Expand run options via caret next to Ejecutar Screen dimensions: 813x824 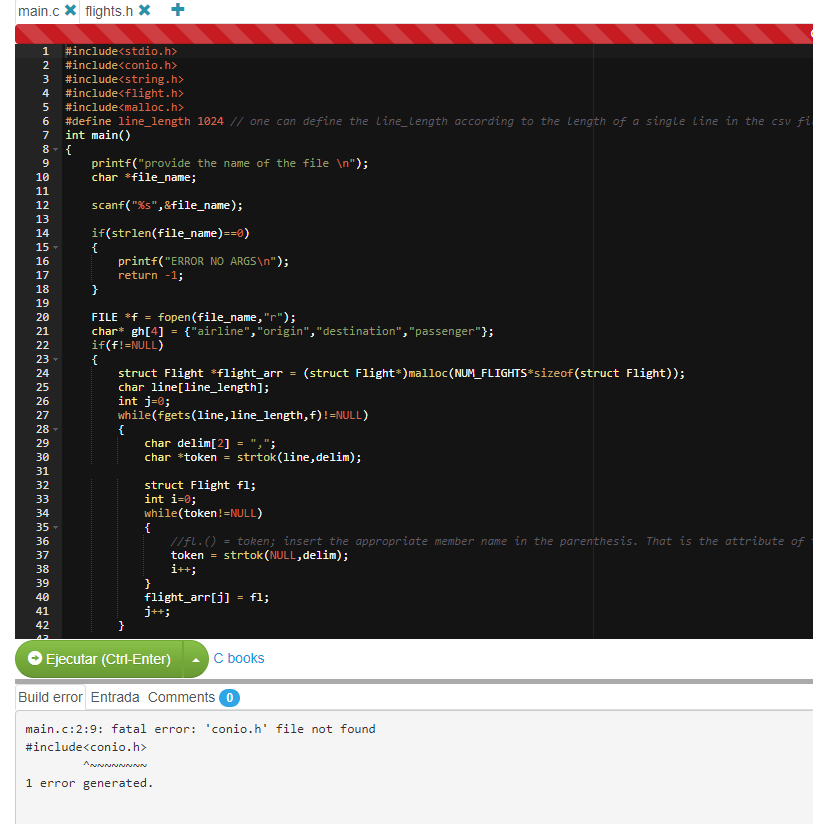(x=194, y=659)
